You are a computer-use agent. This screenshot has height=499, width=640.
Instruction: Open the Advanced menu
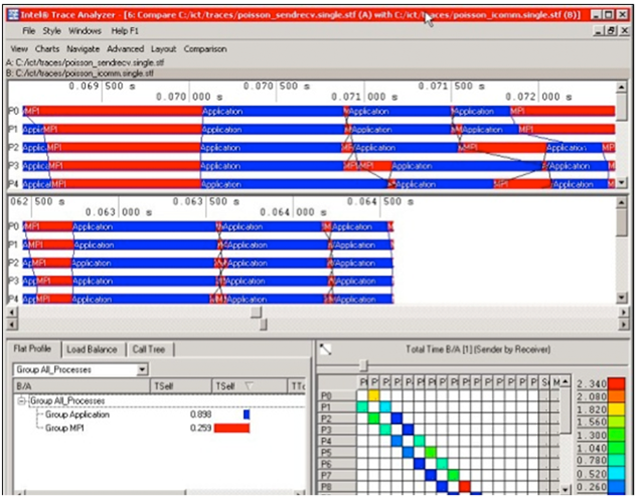point(125,49)
